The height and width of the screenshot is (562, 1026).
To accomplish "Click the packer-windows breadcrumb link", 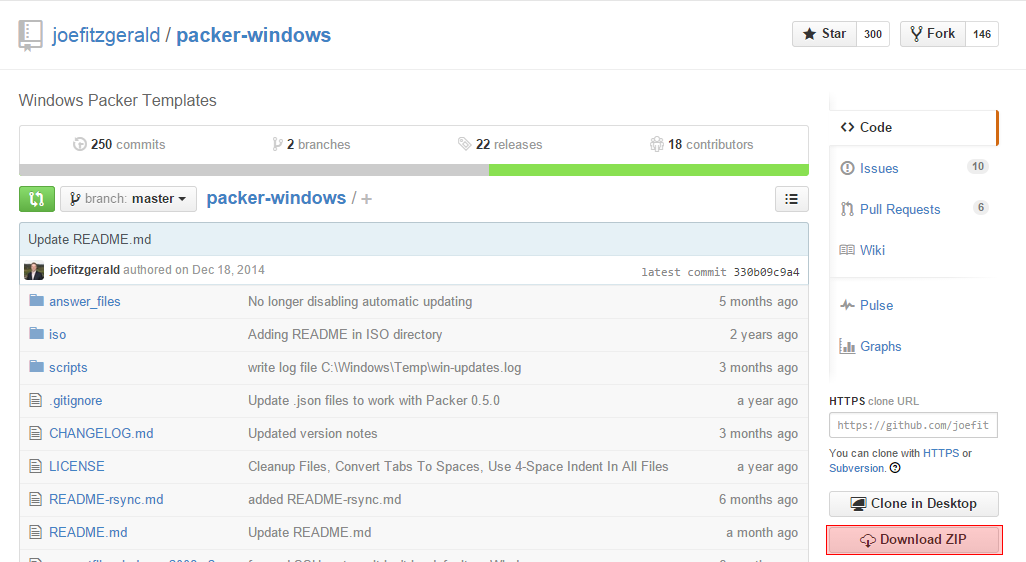I will pyautogui.click(x=276, y=198).
